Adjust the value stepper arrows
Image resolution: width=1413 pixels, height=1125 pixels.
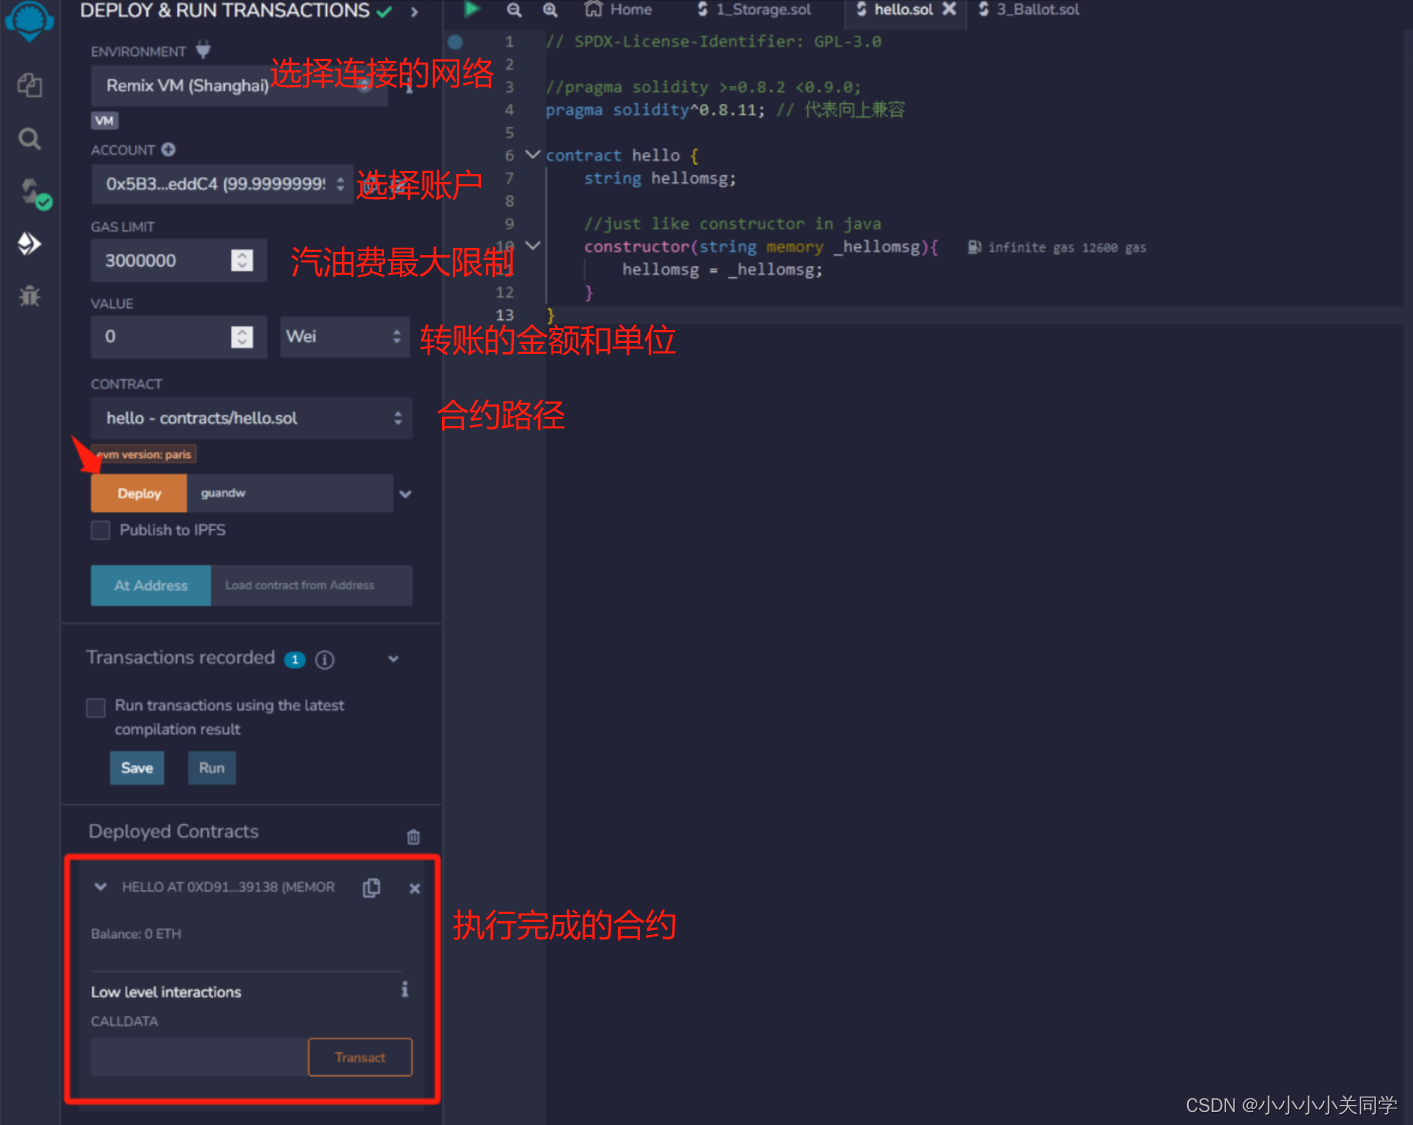(x=242, y=337)
